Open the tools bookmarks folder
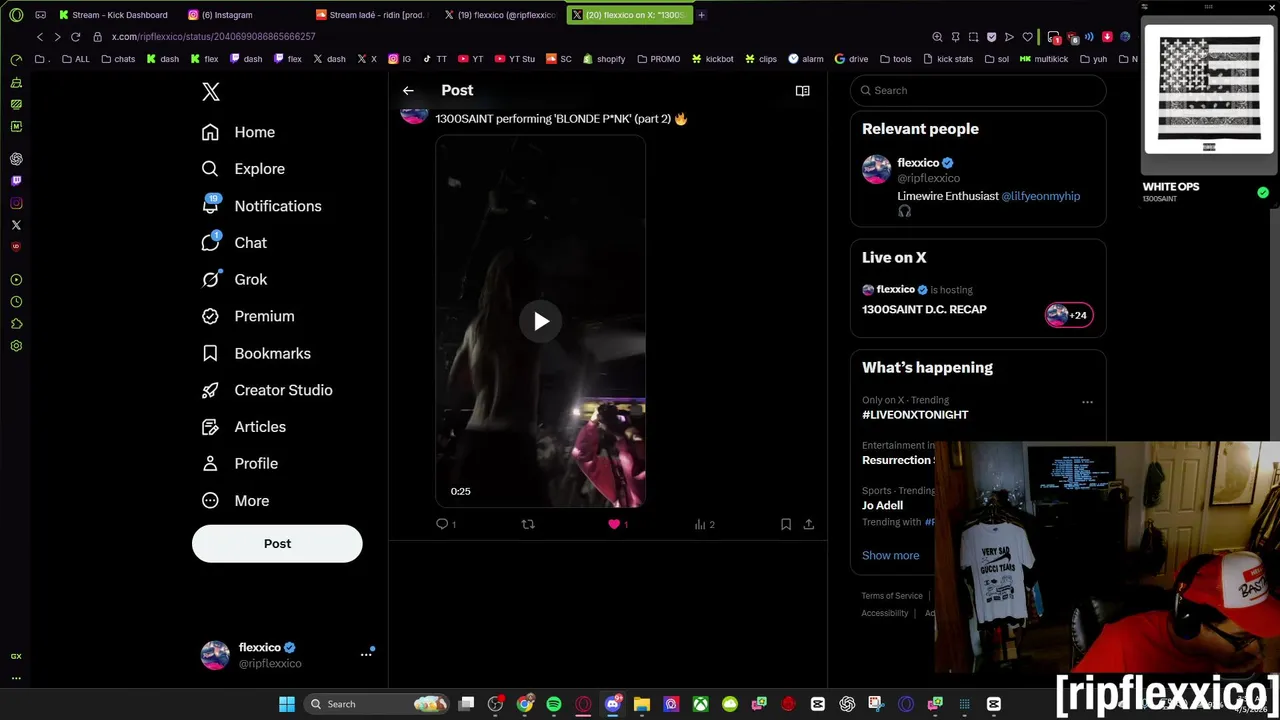1280x720 pixels. (895, 59)
